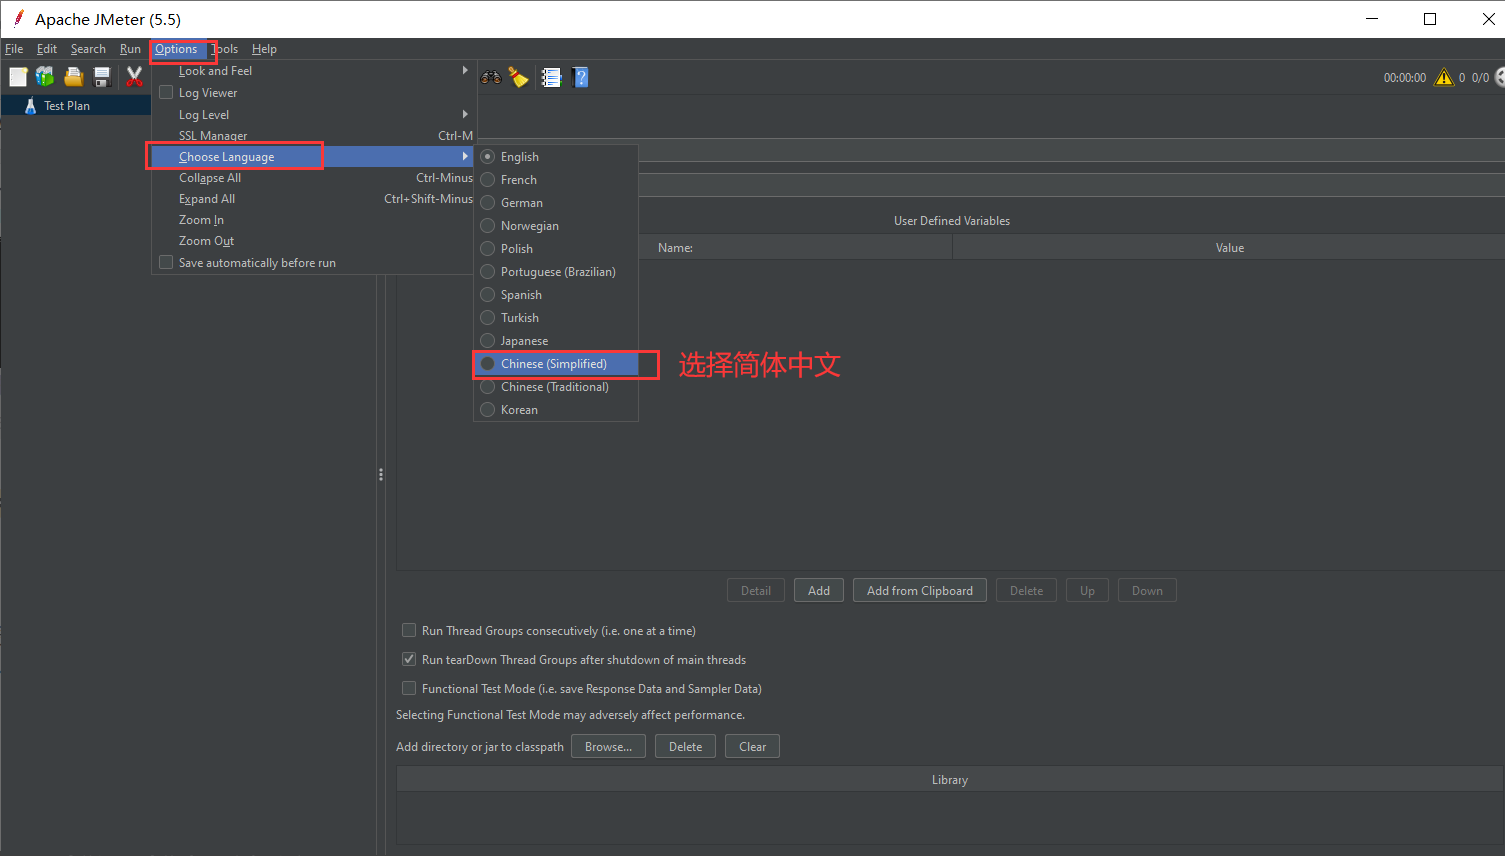
Task: Open the Templates icon in the toolbar
Action: 45,77
